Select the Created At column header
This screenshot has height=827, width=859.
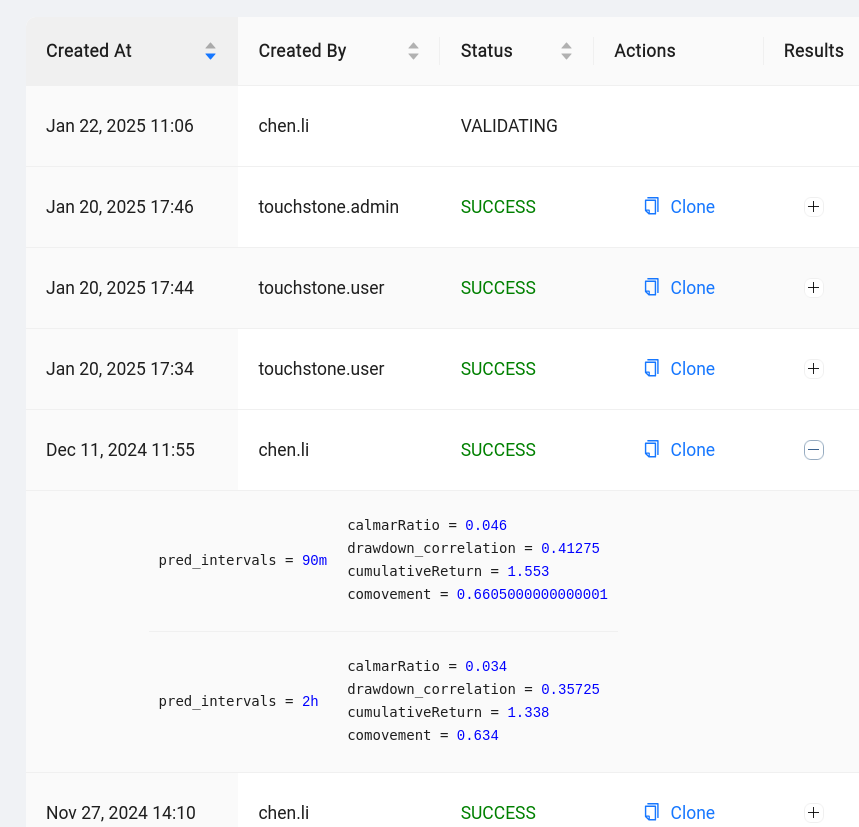click(88, 50)
